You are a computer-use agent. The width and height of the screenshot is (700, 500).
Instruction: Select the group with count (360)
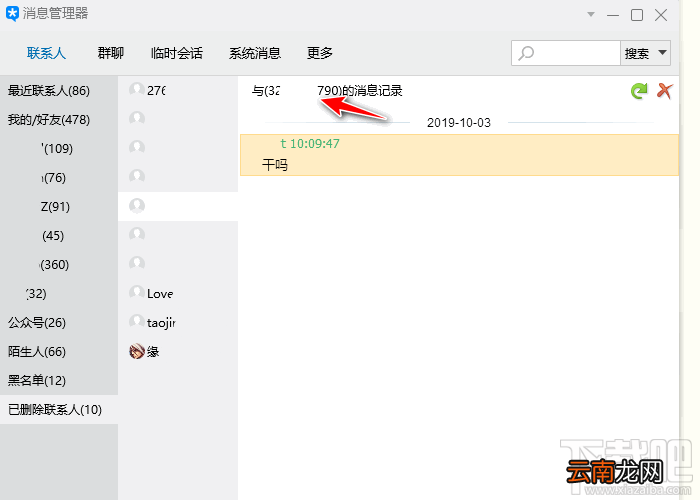tap(59, 265)
